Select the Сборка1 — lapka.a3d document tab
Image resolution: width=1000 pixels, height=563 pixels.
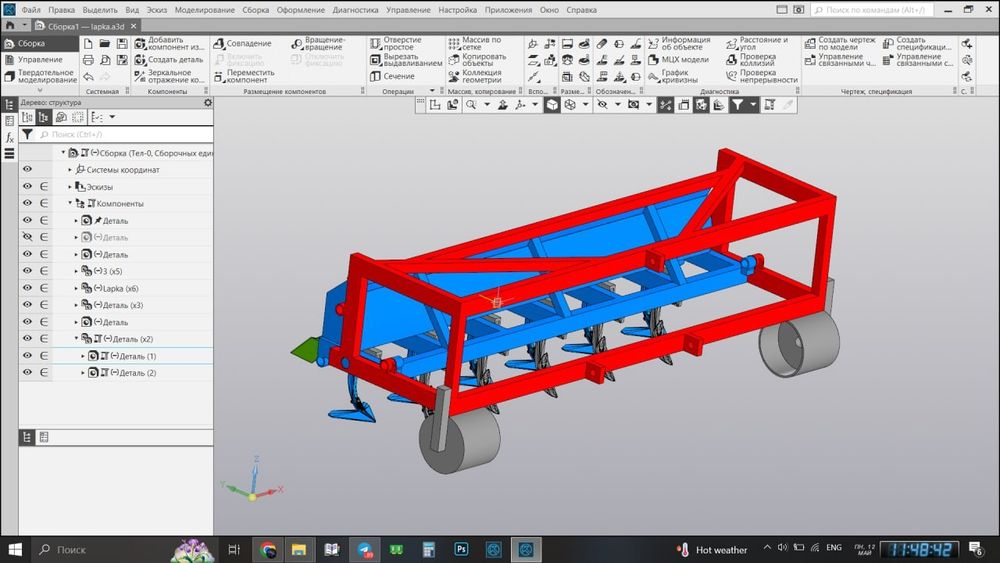tap(85, 26)
